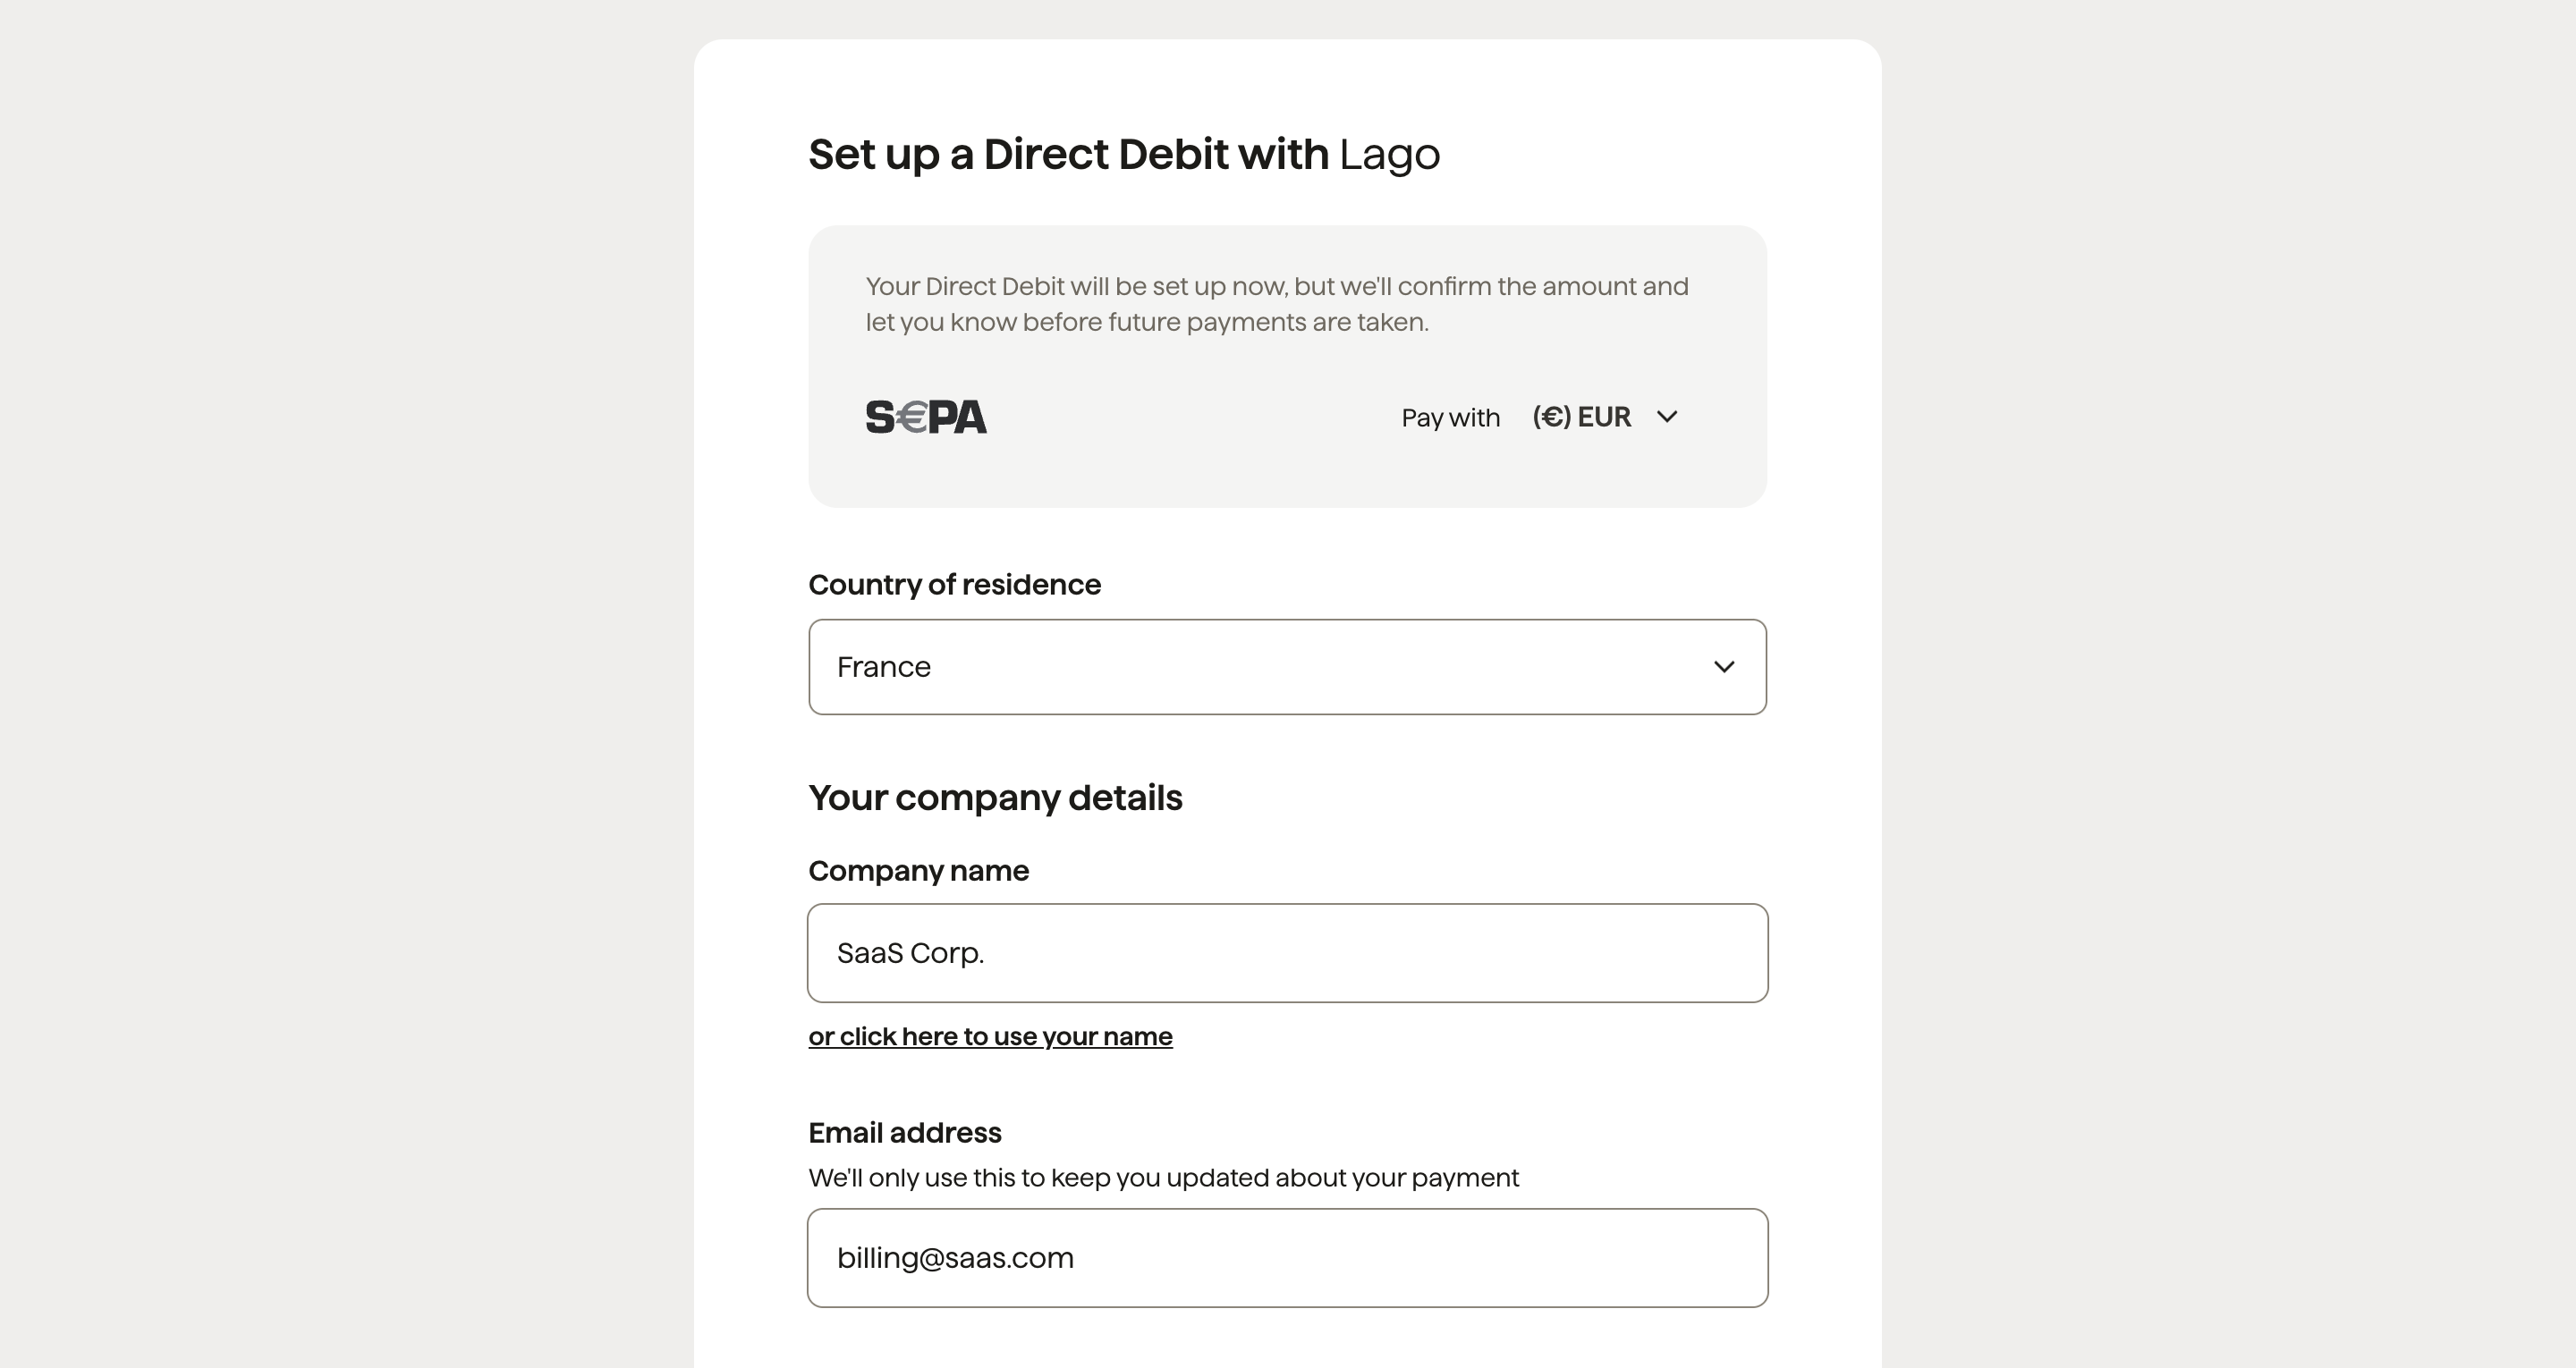Click the SEPA logo

(x=926, y=417)
